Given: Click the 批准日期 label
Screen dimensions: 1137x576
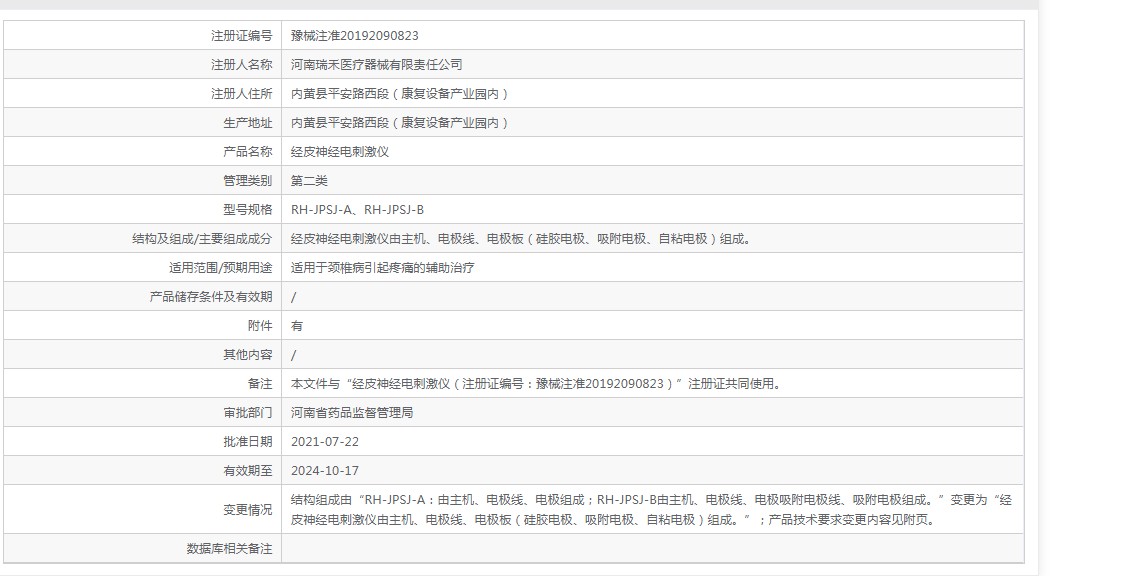Looking at the screenshot, I should click(247, 442).
